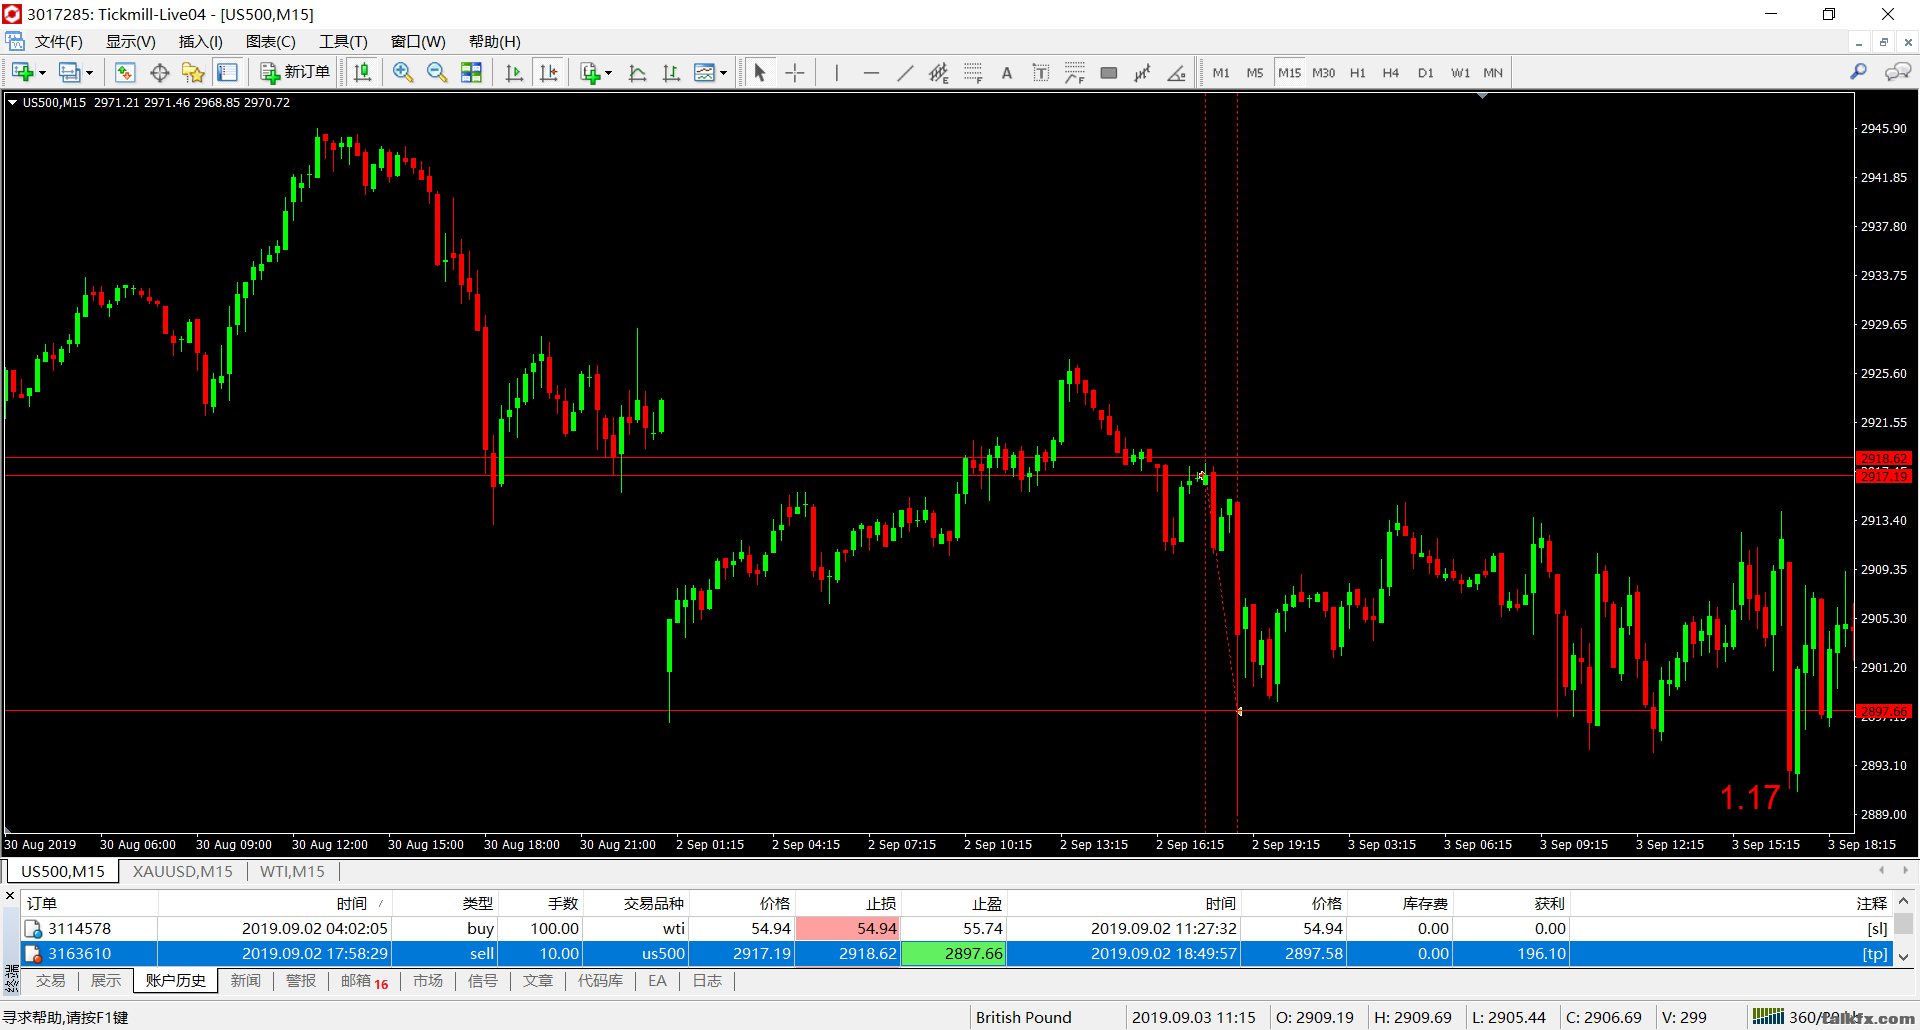Draw a trendline by angle
Viewport: 1920px width, 1030px height.
[x=1177, y=72]
